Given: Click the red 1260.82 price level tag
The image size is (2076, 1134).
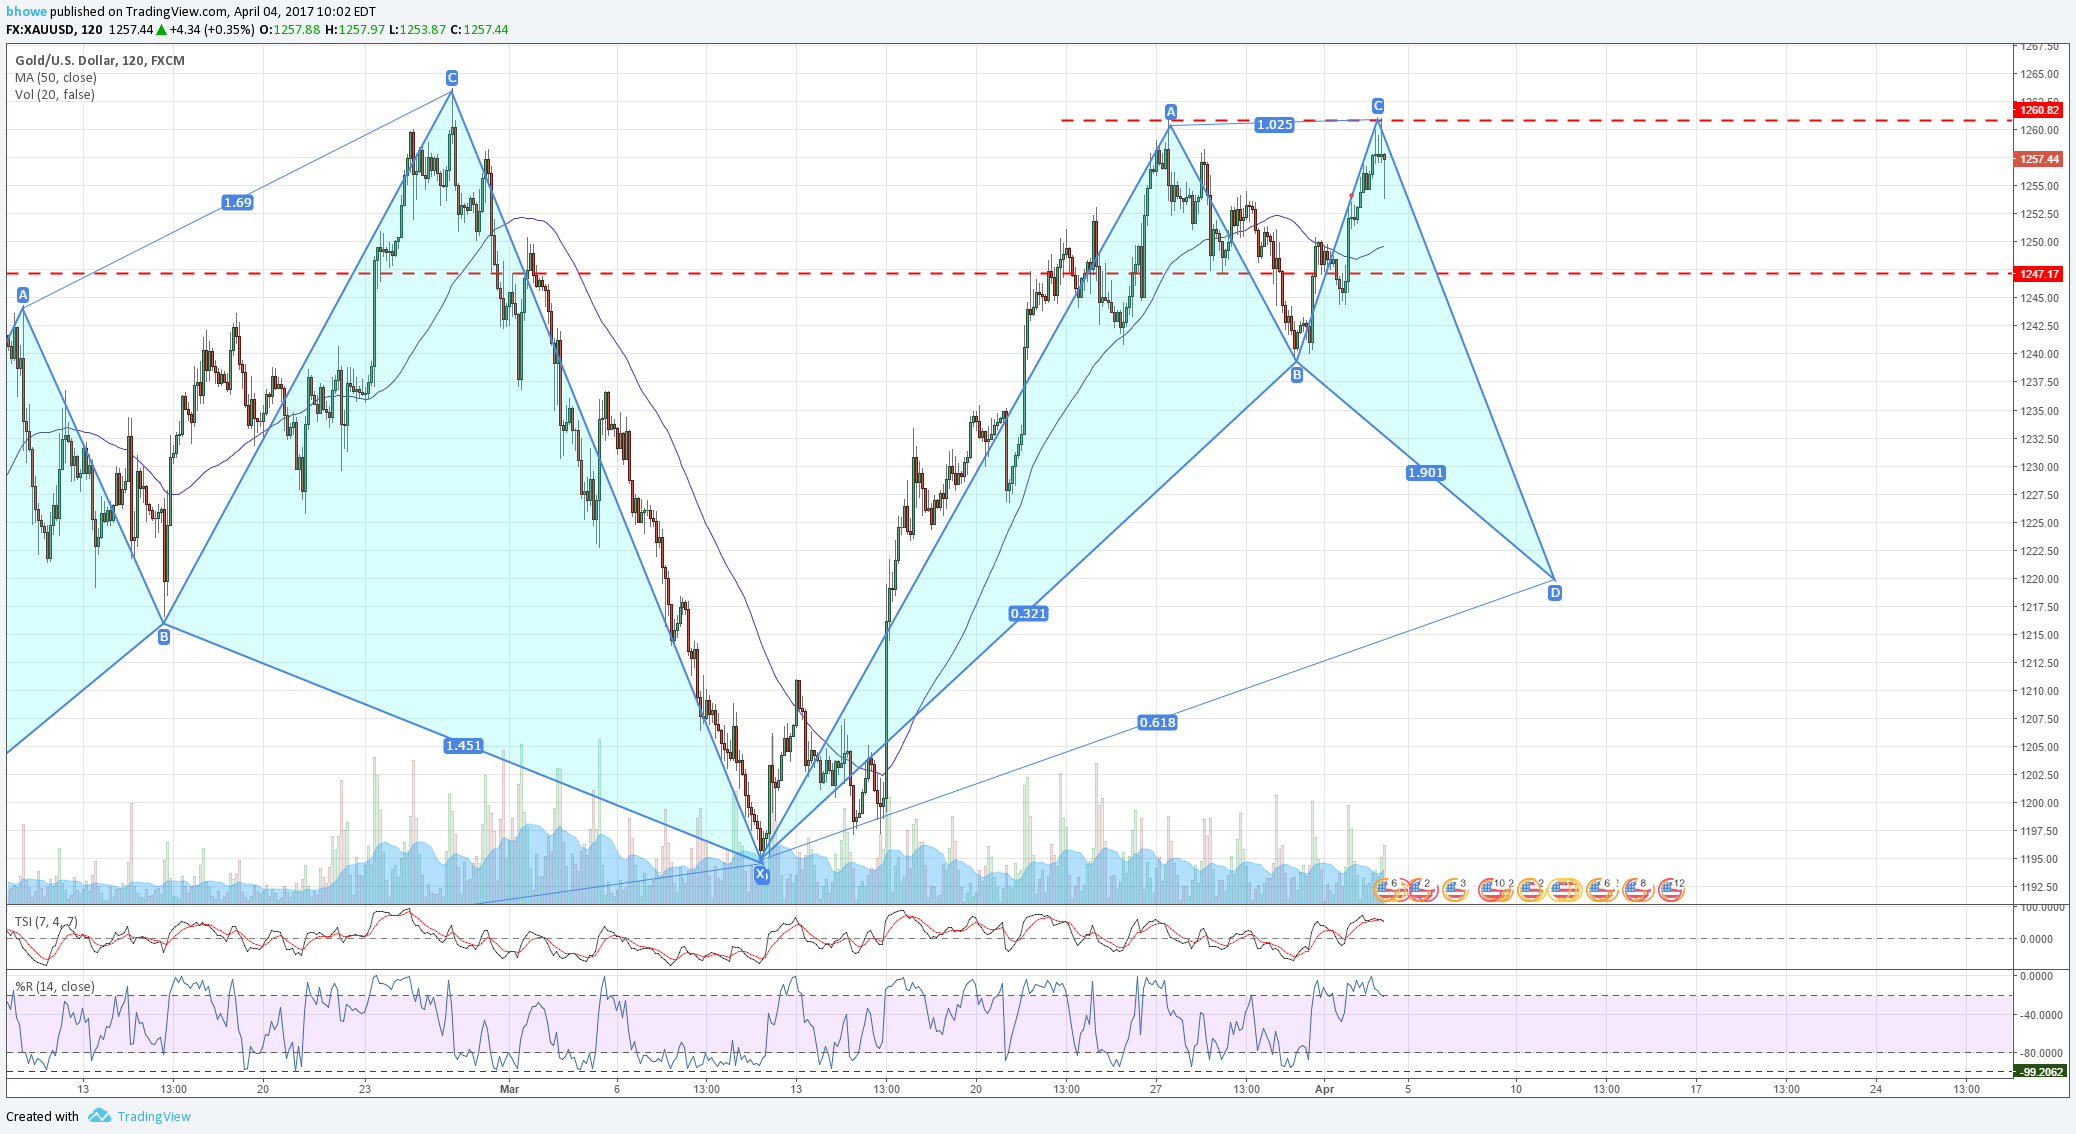Looking at the screenshot, I should (2038, 110).
